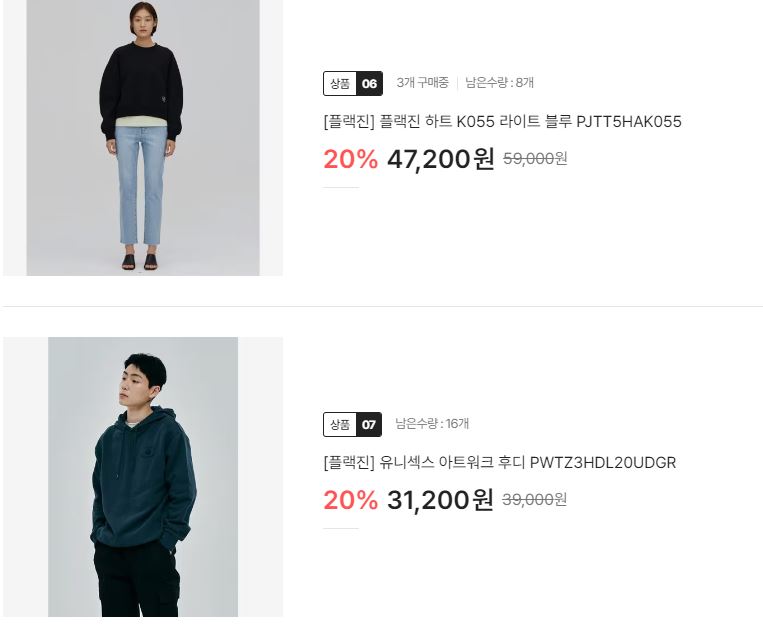This screenshot has height=625, width=763.
Task: Click the red 20% discount next to 47,200원
Action: [x=350, y=159]
